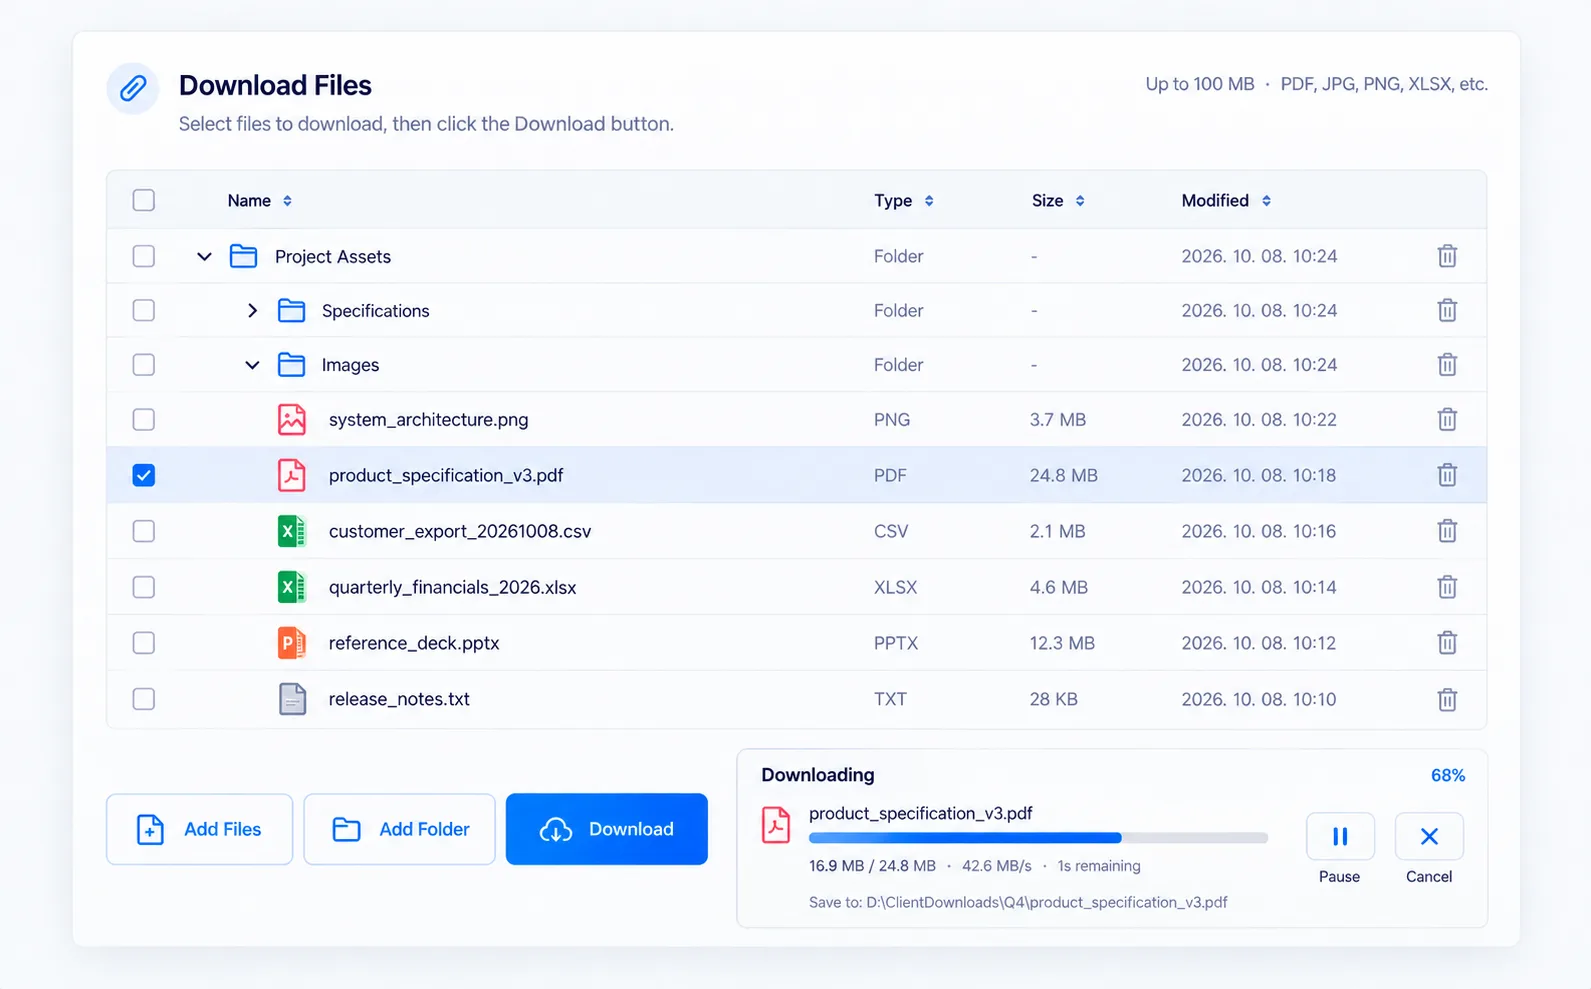Tick the reference_deck.pptx checkbox
This screenshot has width=1591, height=989.
point(144,643)
